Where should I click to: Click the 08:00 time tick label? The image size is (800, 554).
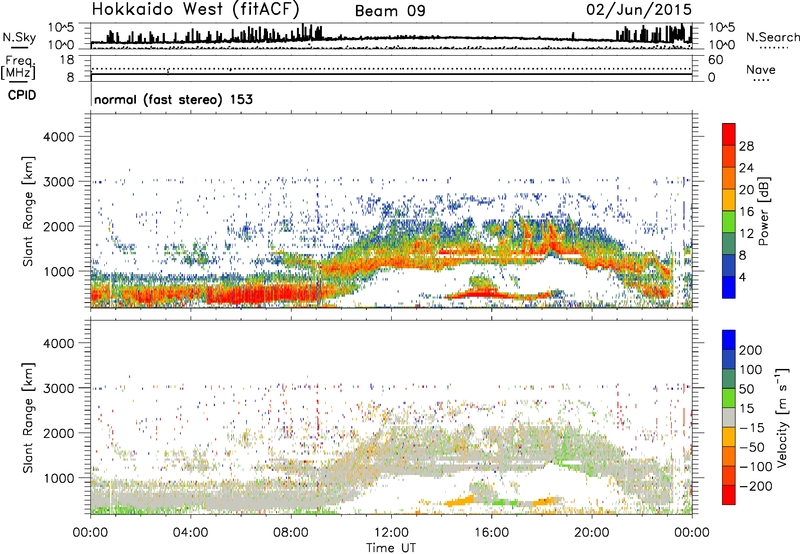tap(290, 533)
